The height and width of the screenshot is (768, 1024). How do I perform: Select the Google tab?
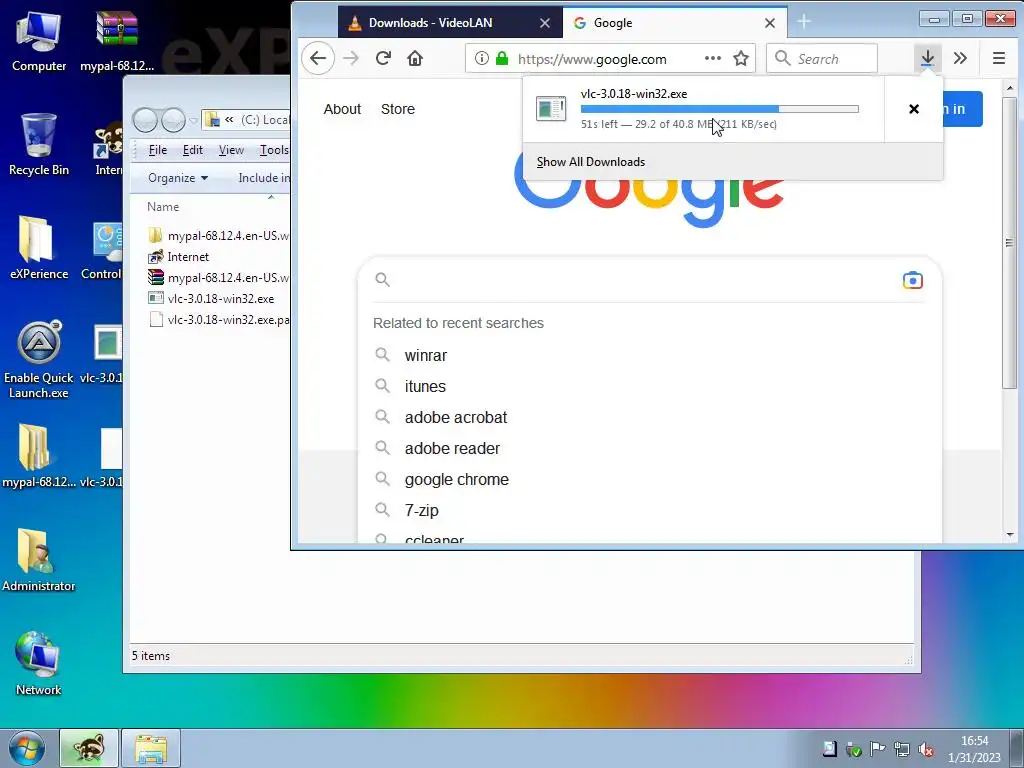point(675,23)
